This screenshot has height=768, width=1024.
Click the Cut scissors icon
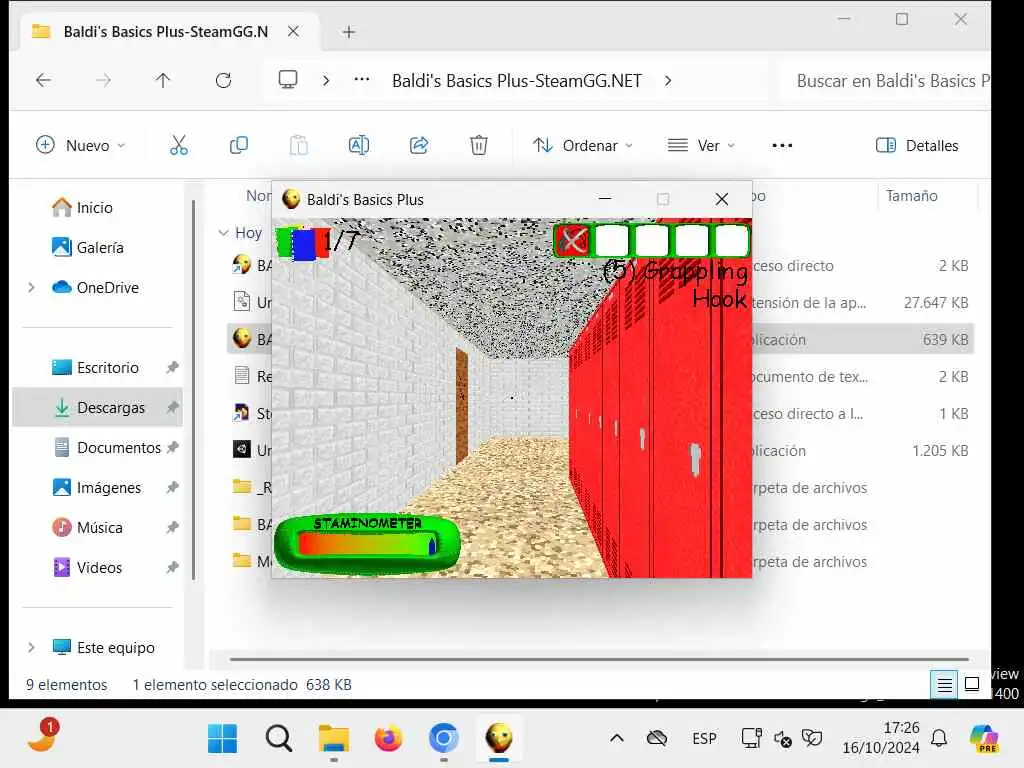click(178, 145)
